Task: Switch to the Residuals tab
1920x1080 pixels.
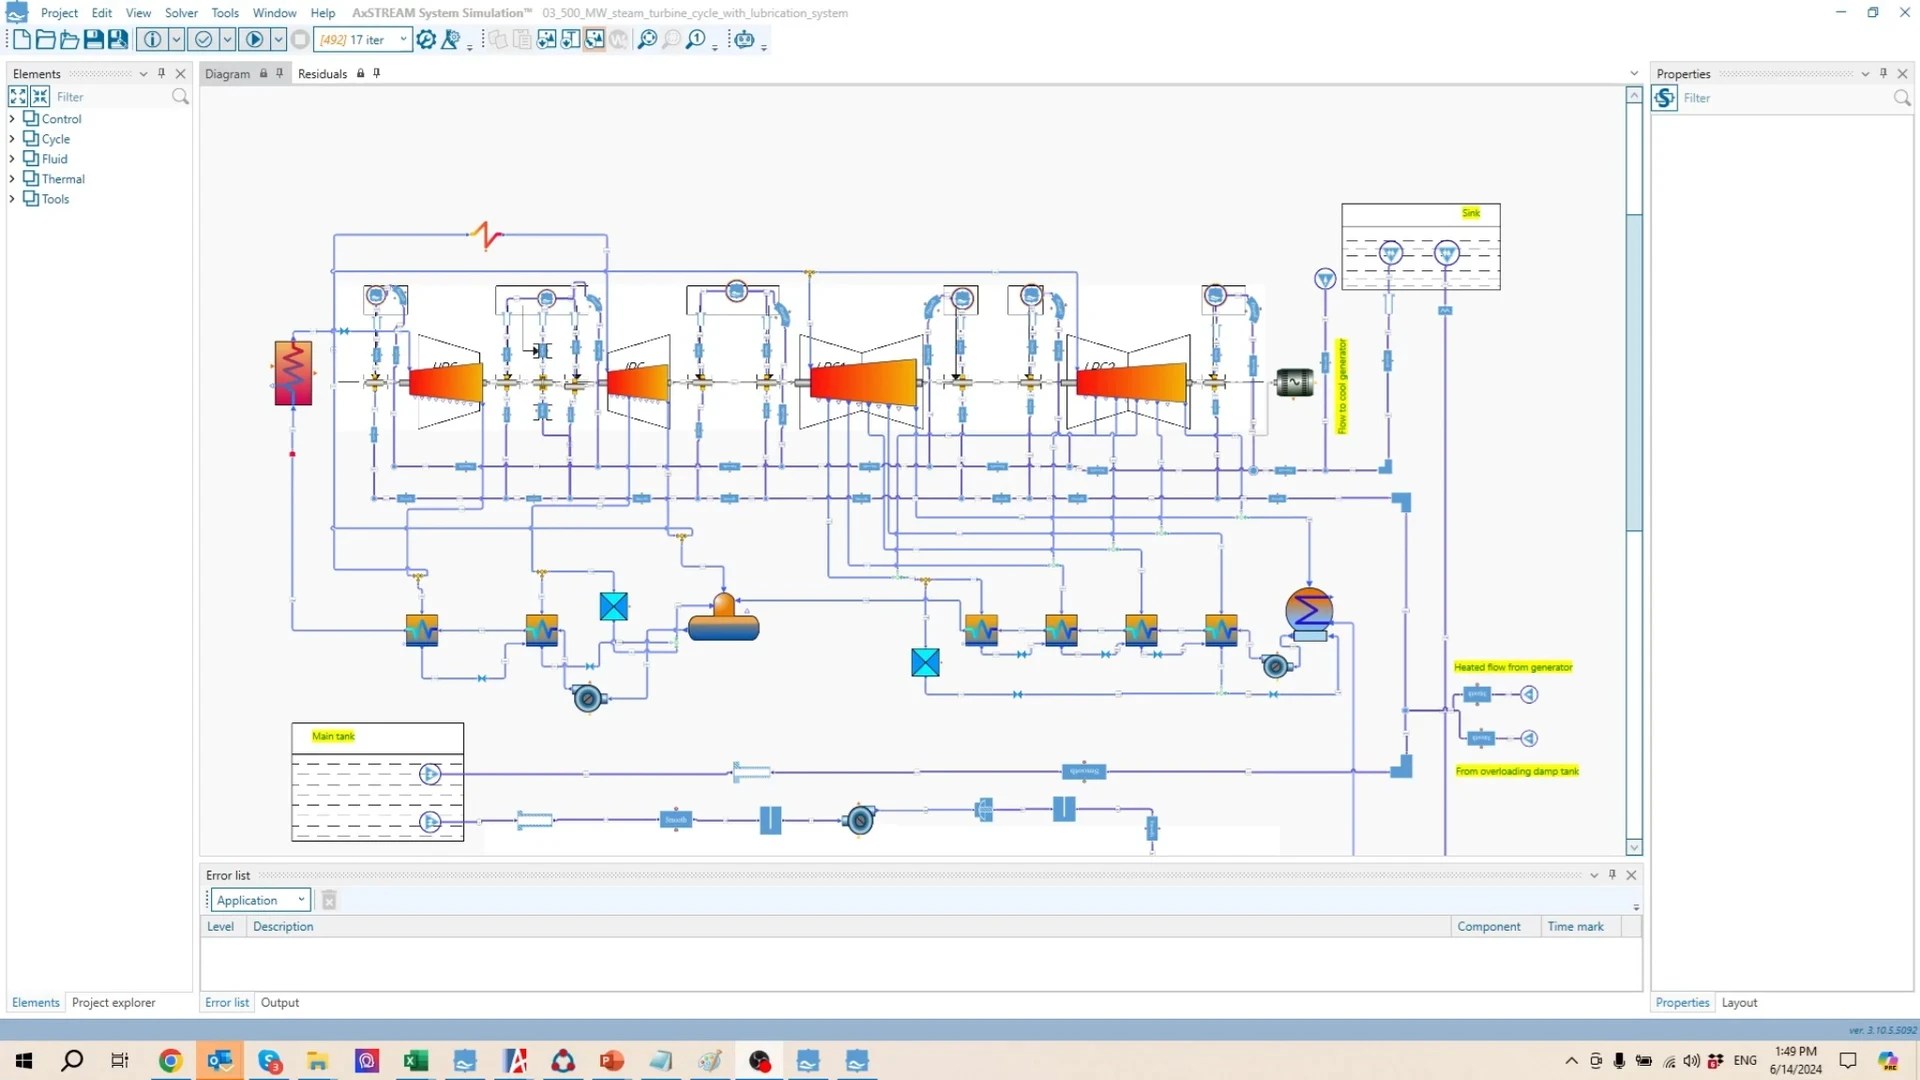Action: click(x=322, y=73)
